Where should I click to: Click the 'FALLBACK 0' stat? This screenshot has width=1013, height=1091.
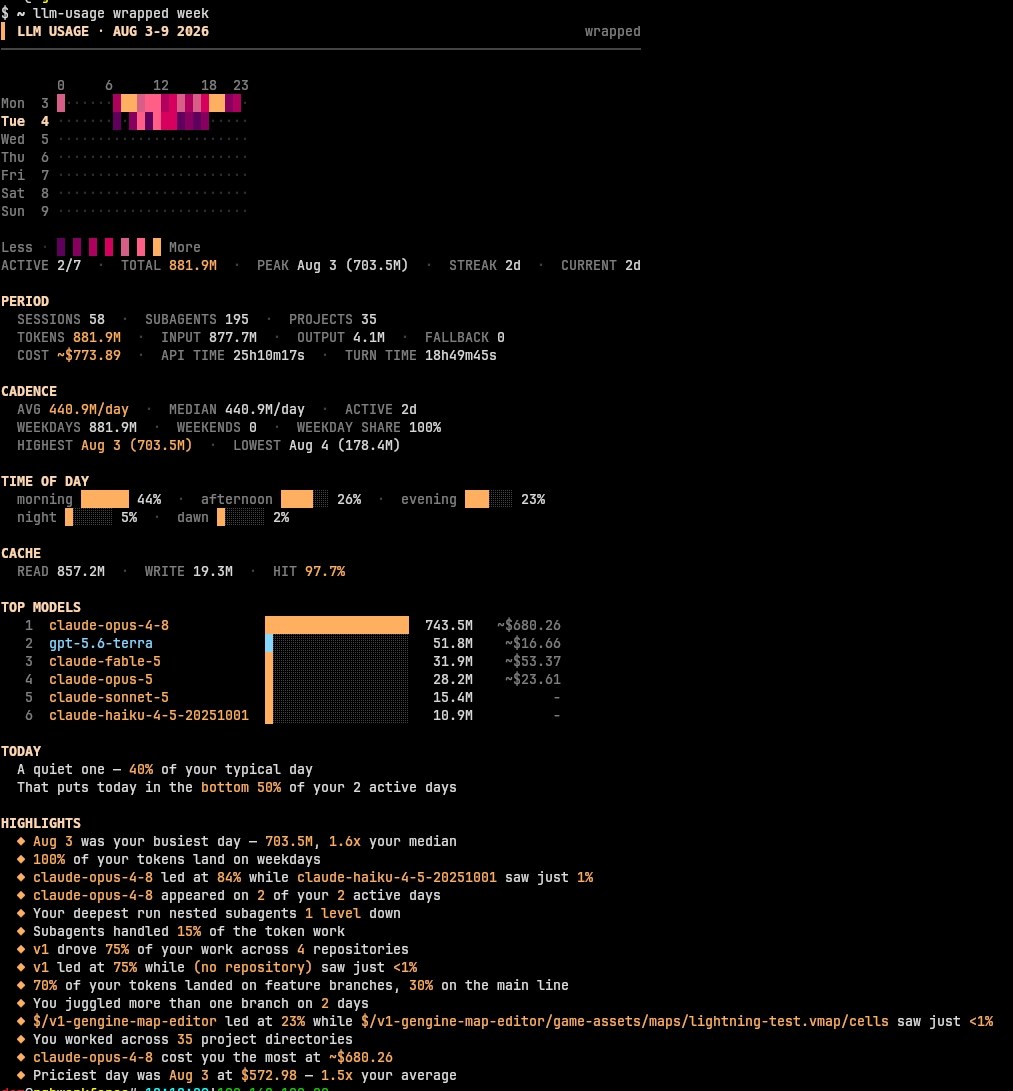pos(465,337)
